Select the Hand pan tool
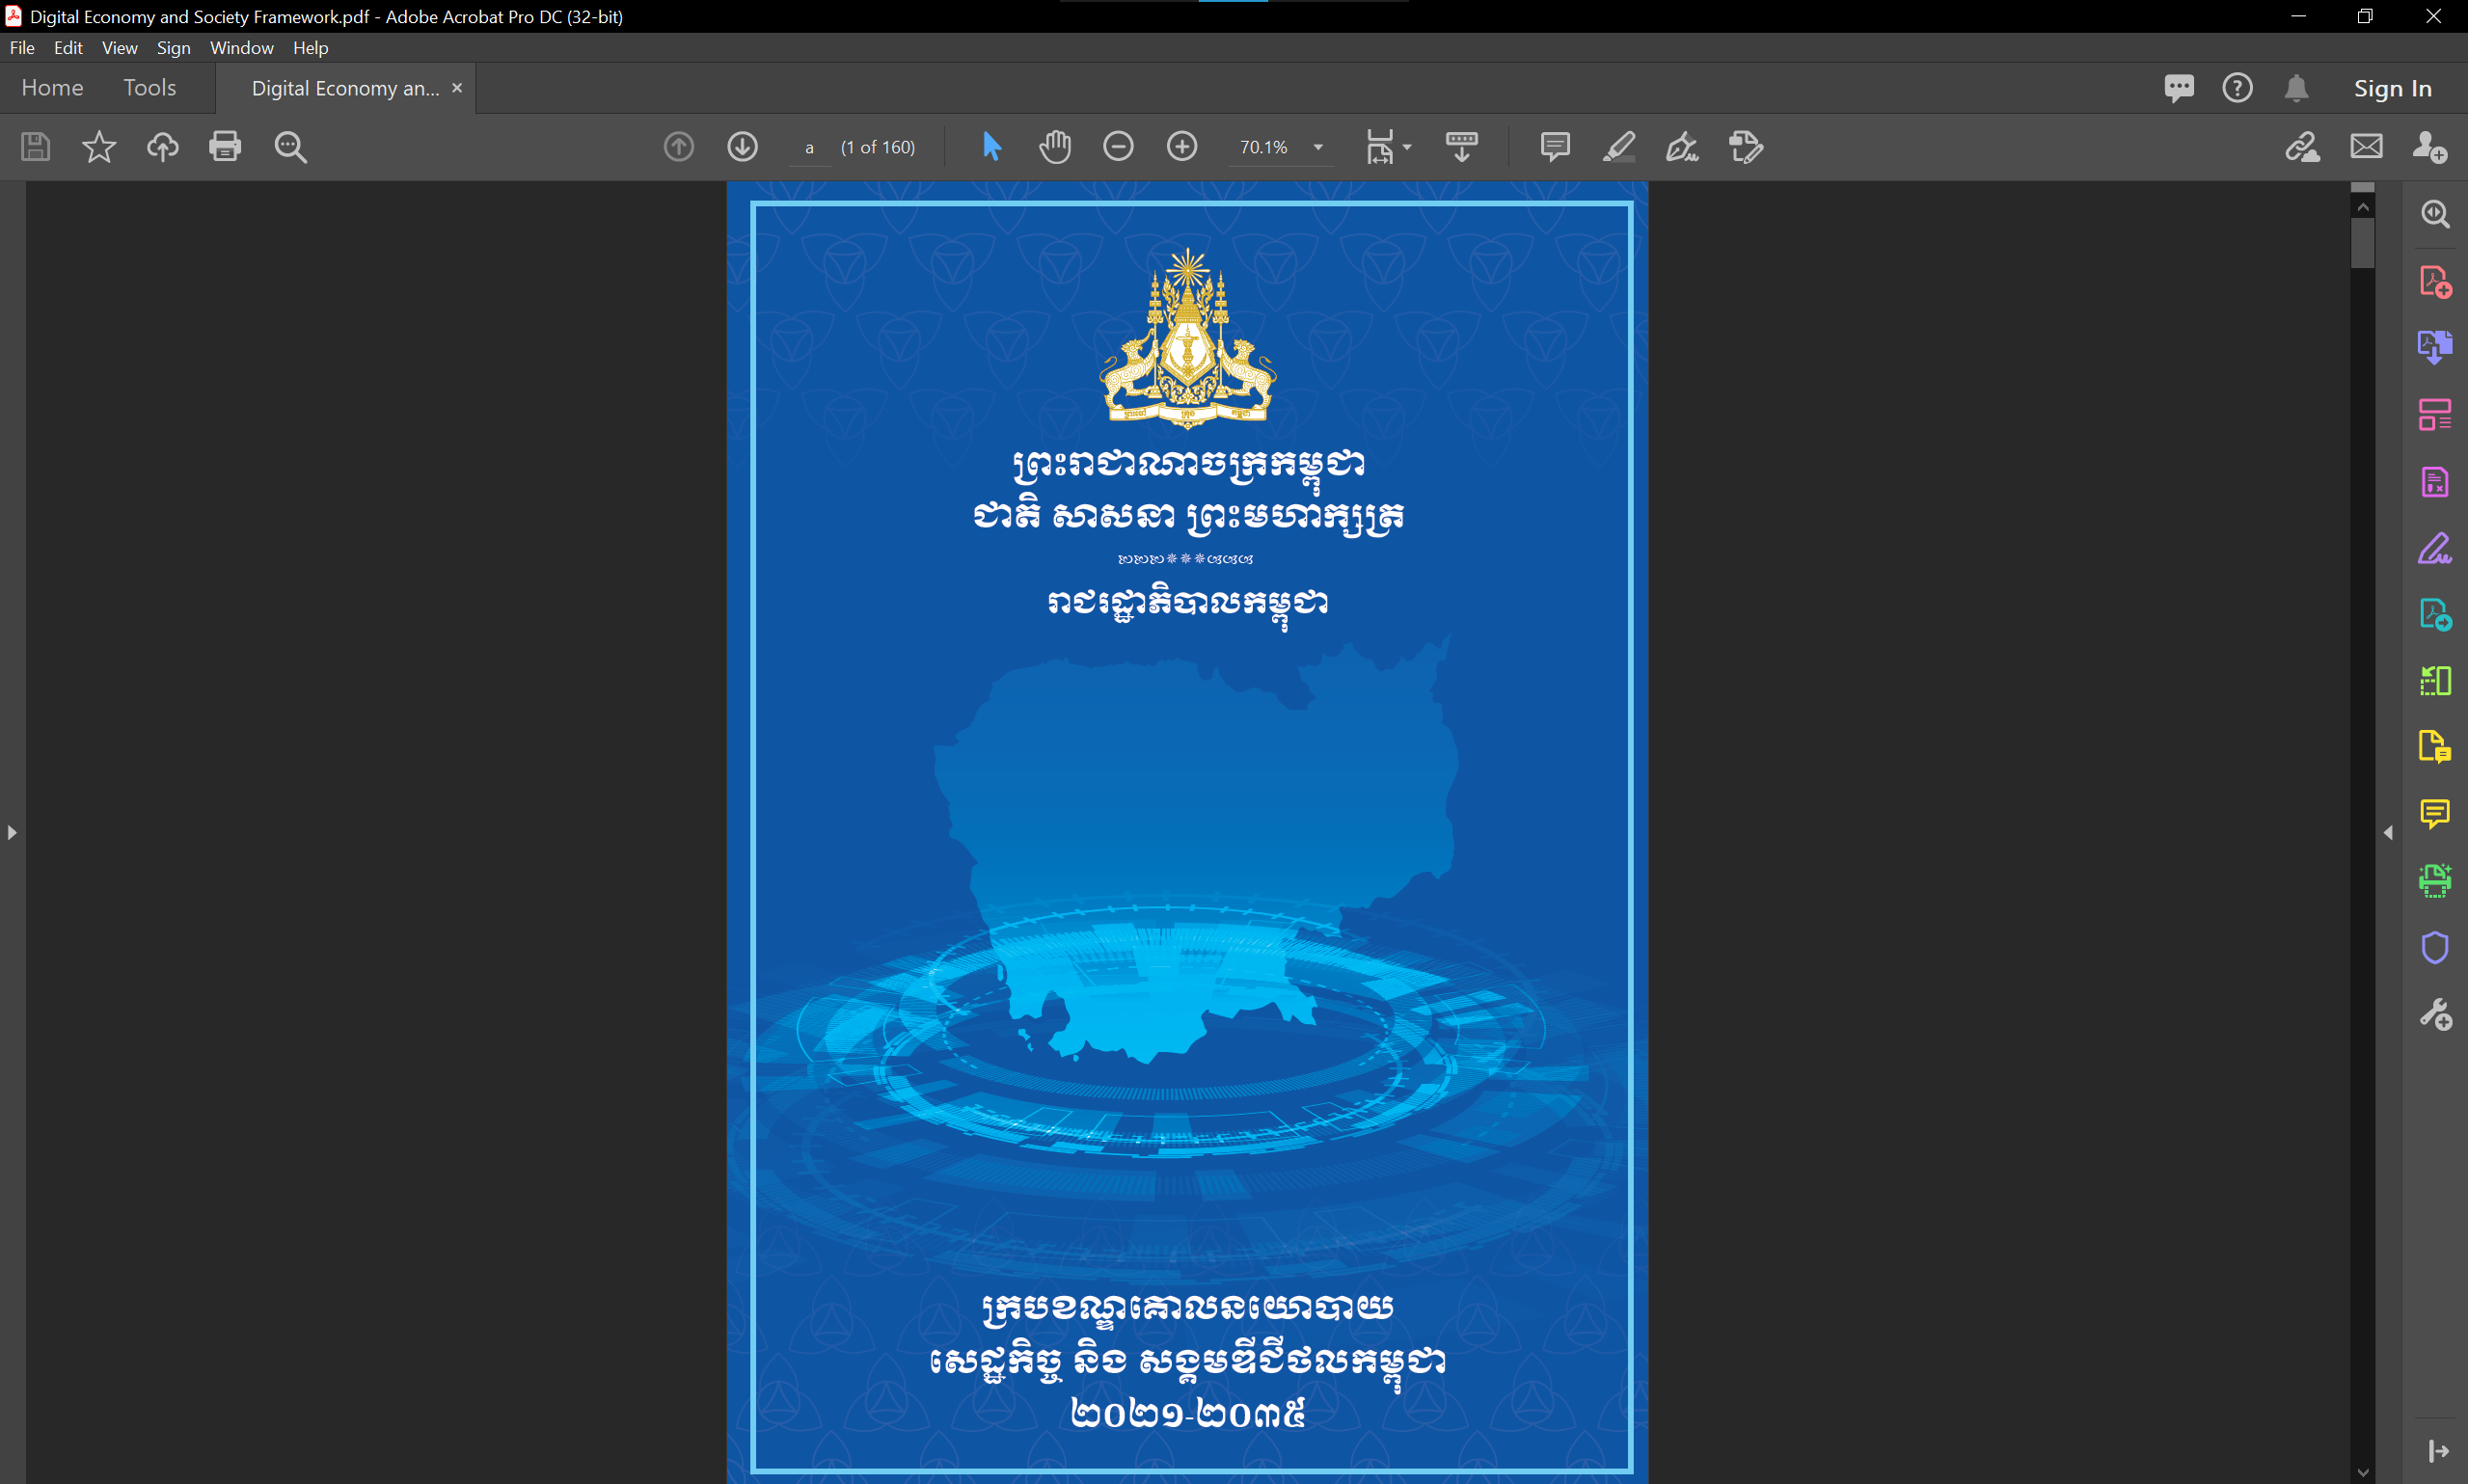The height and width of the screenshot is (1484, 2468). [1054, 147]
